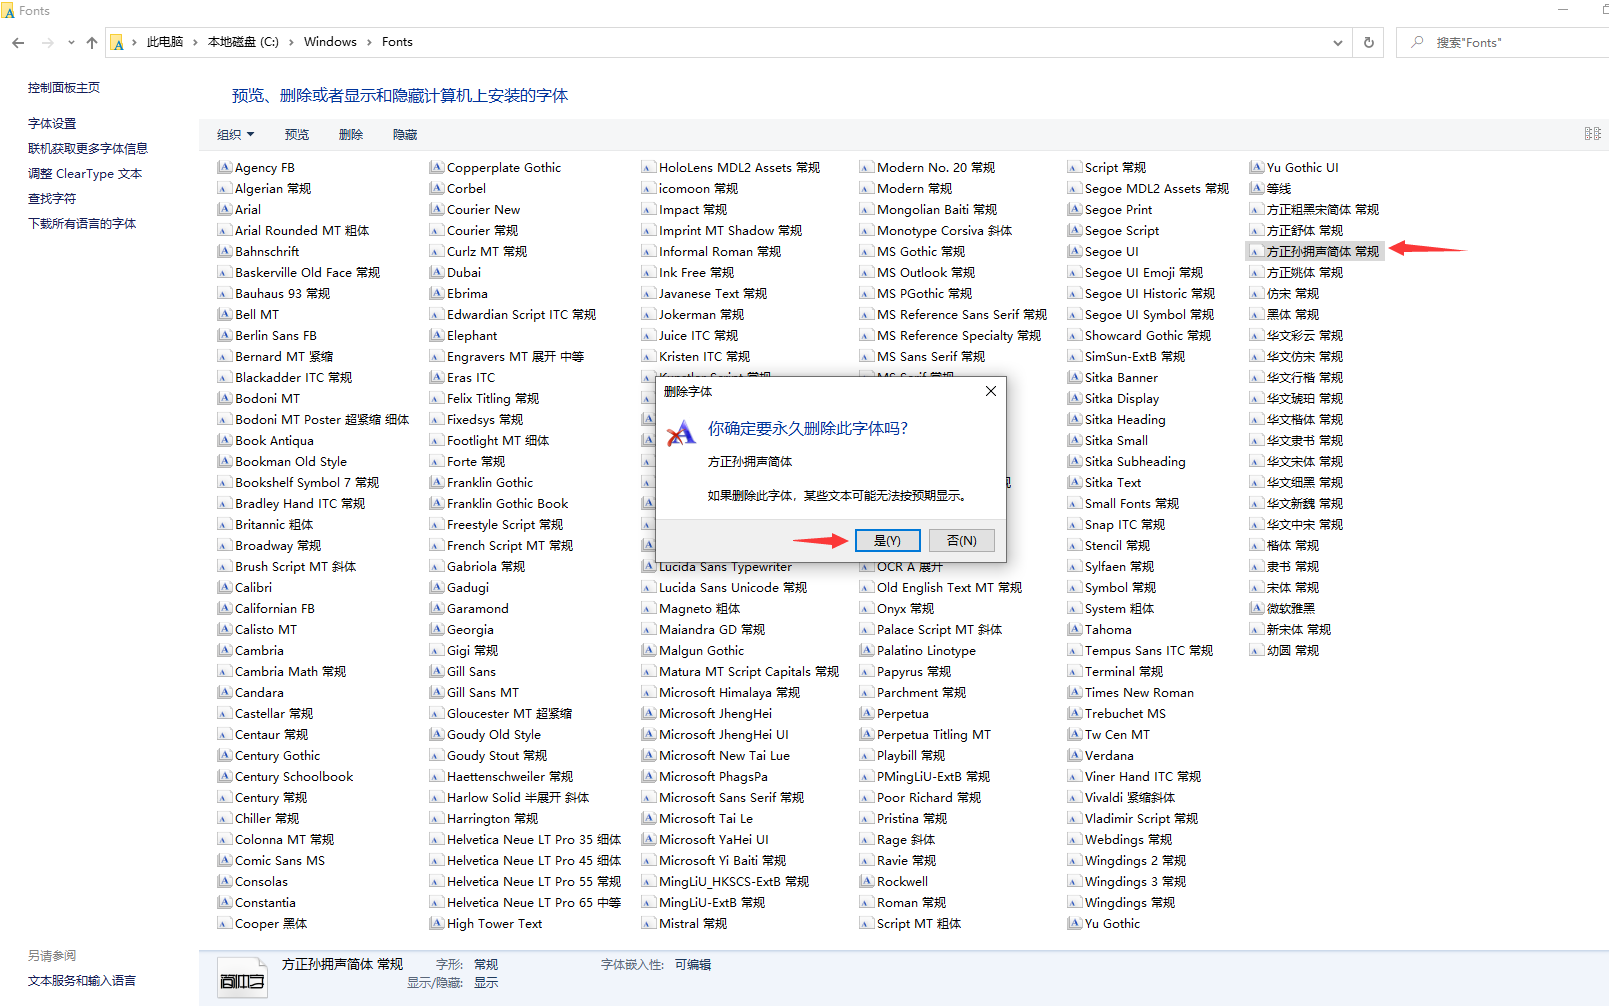Click the Verdana font icon
Screen dimensions: 1609x1006
point(1075,756)
